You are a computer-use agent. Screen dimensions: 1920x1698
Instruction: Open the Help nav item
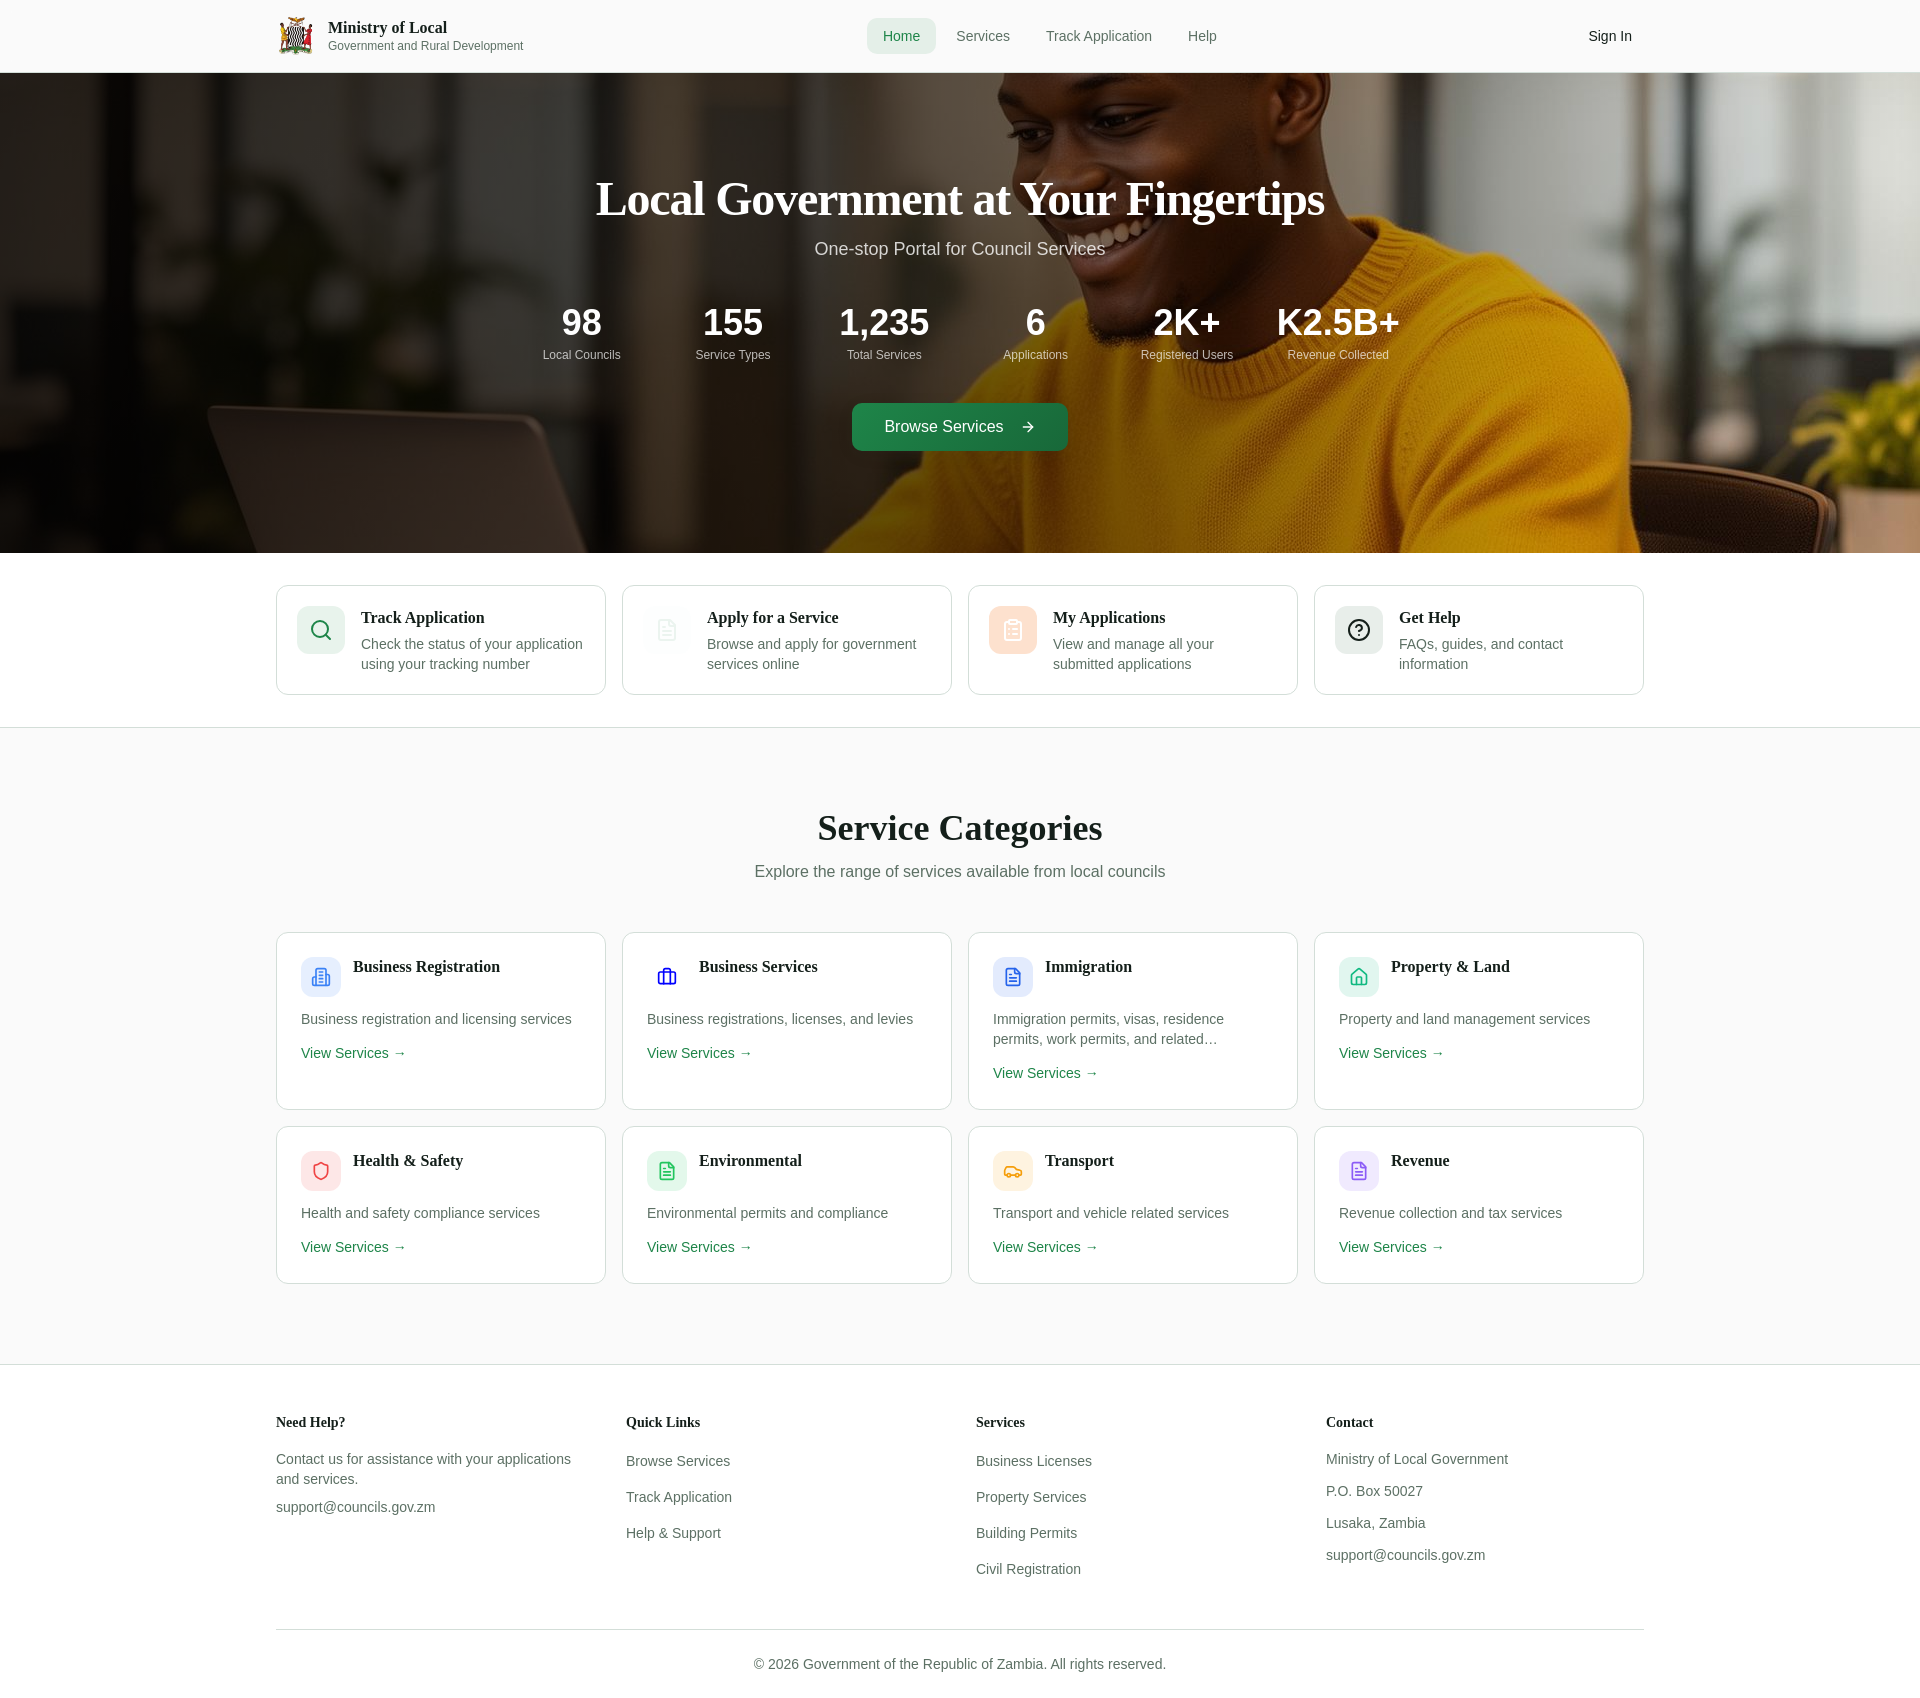[x=1202, y=36]
